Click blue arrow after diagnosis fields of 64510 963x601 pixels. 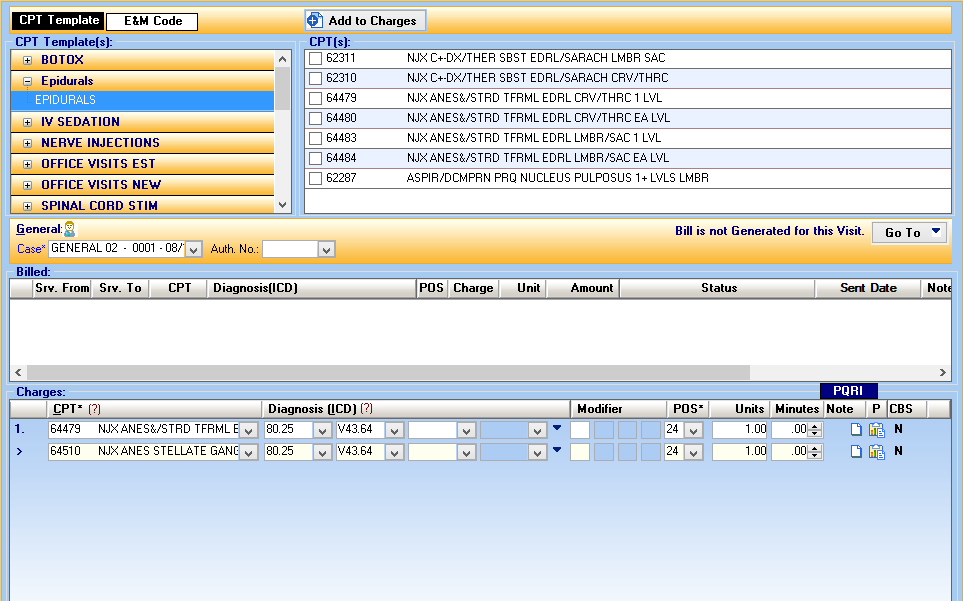click(557, 450)
